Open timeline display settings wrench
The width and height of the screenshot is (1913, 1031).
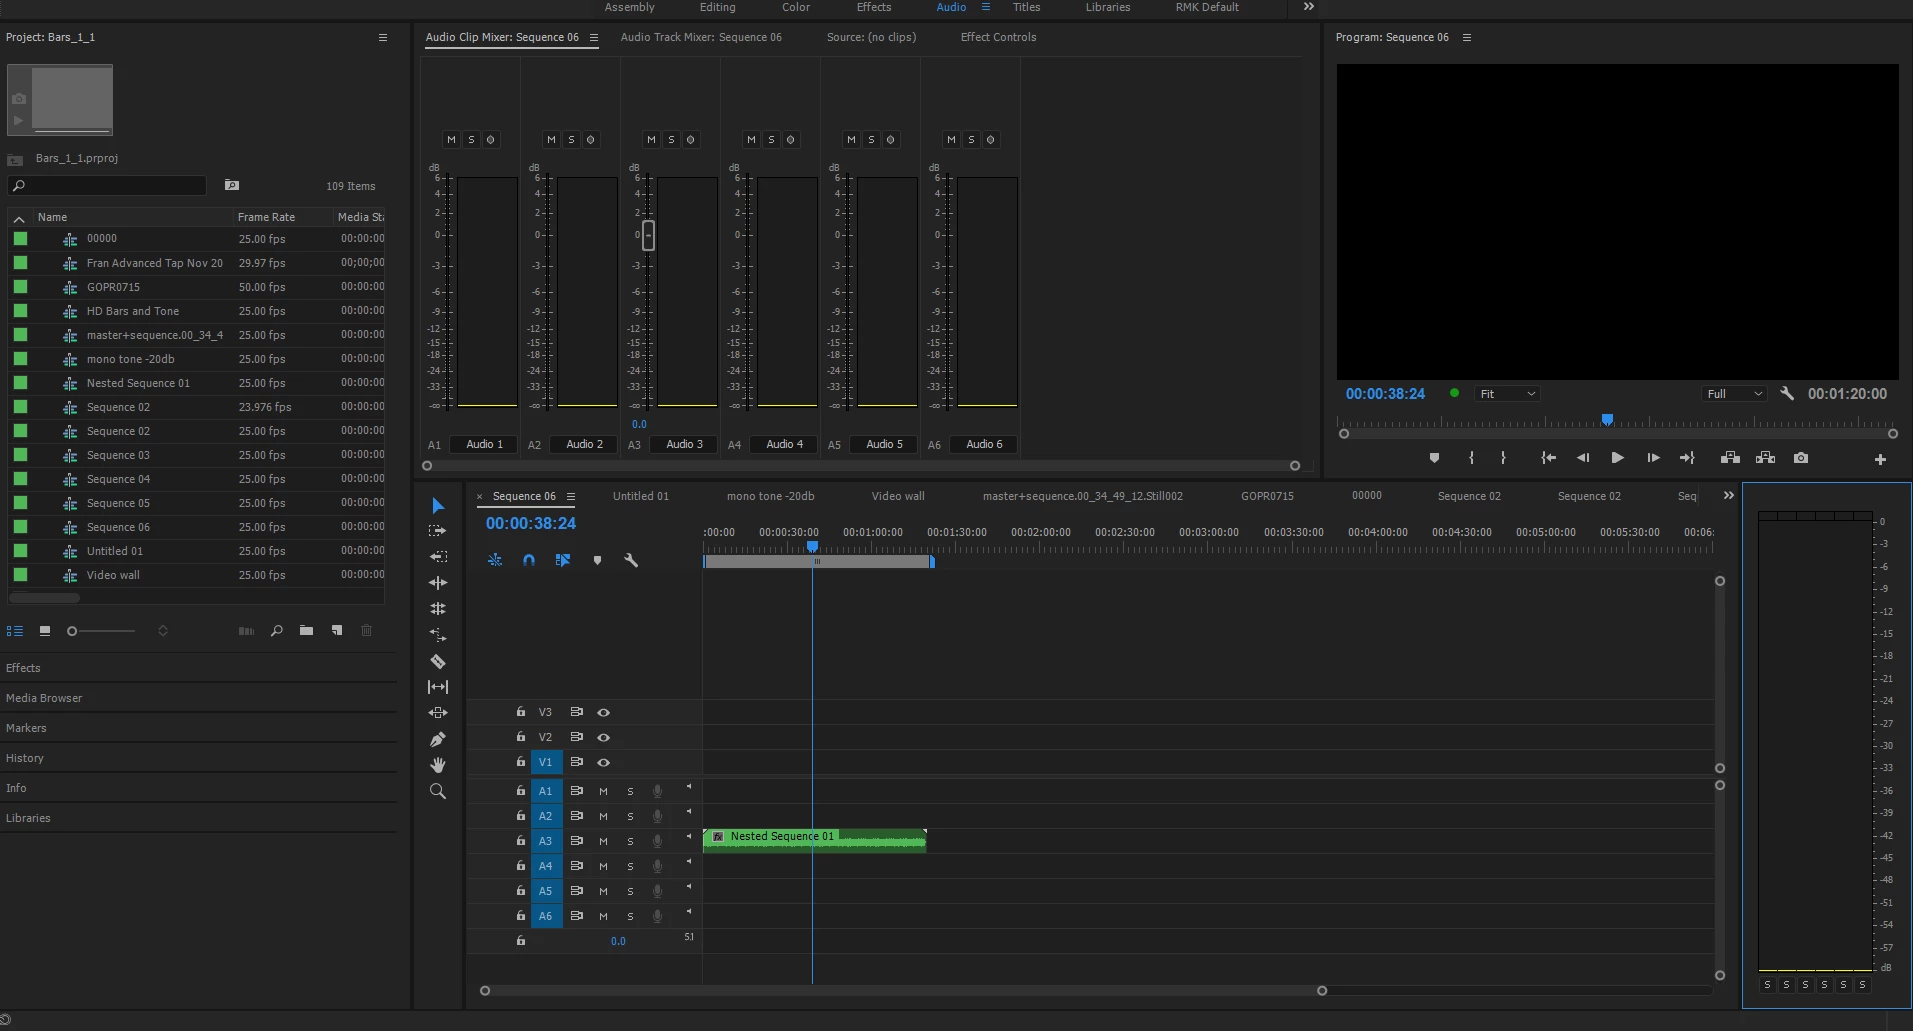pyautogui.click(x=631, y=560)
